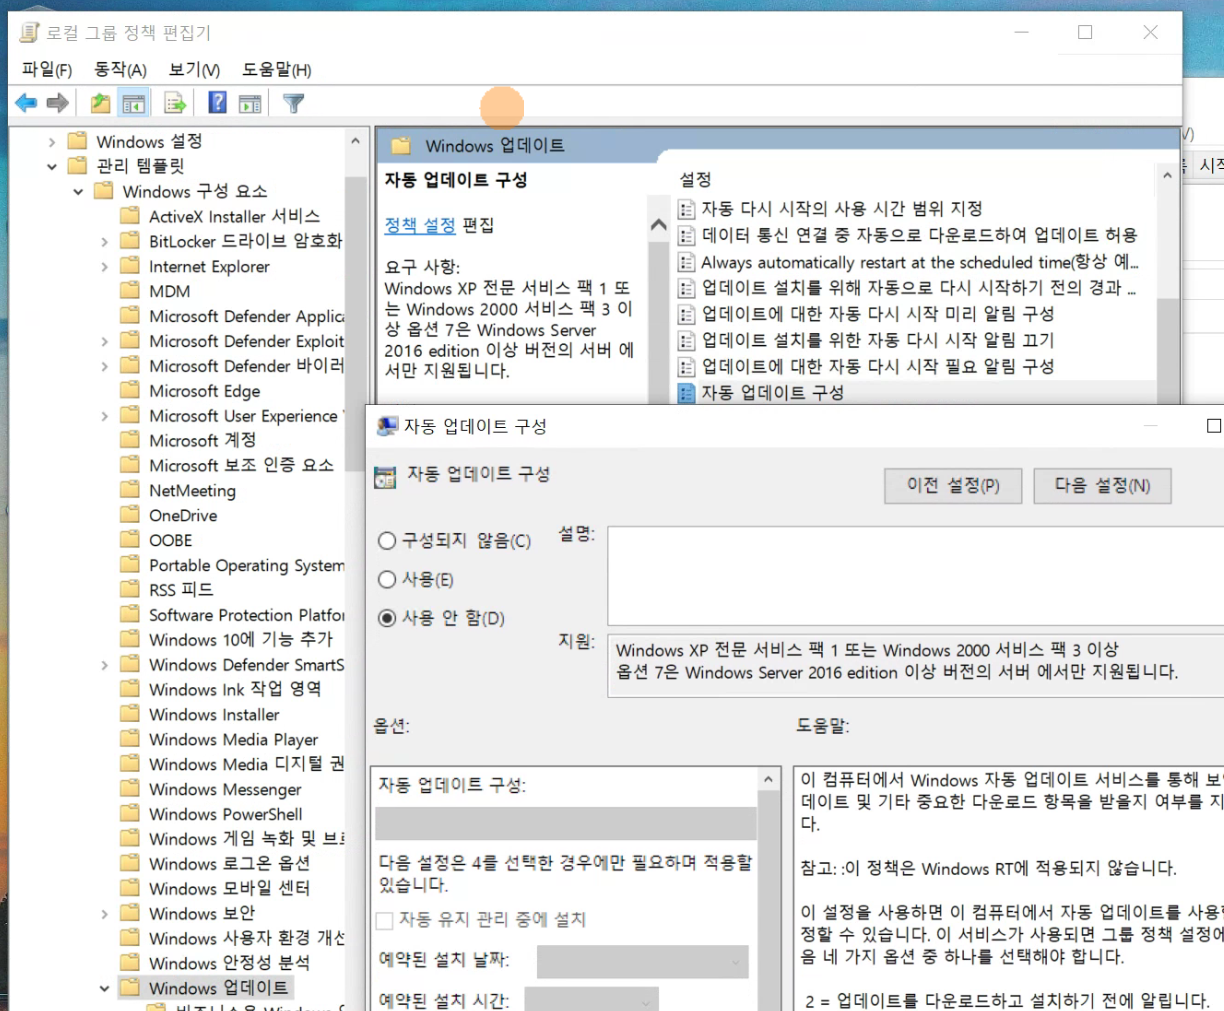The height and width of the screenshot is (1011, 1224).
Task: Click the policy icon for 자동 업데이트 구성 row
Action: (686, 393)
